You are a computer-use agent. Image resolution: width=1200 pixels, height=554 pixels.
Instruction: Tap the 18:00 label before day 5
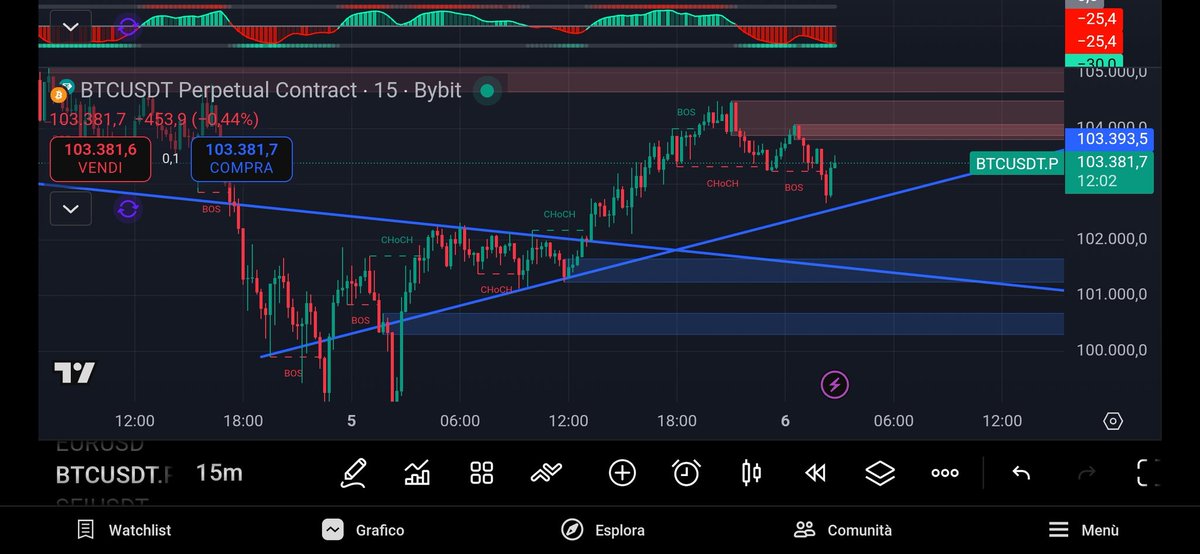(x=243, y=421)
